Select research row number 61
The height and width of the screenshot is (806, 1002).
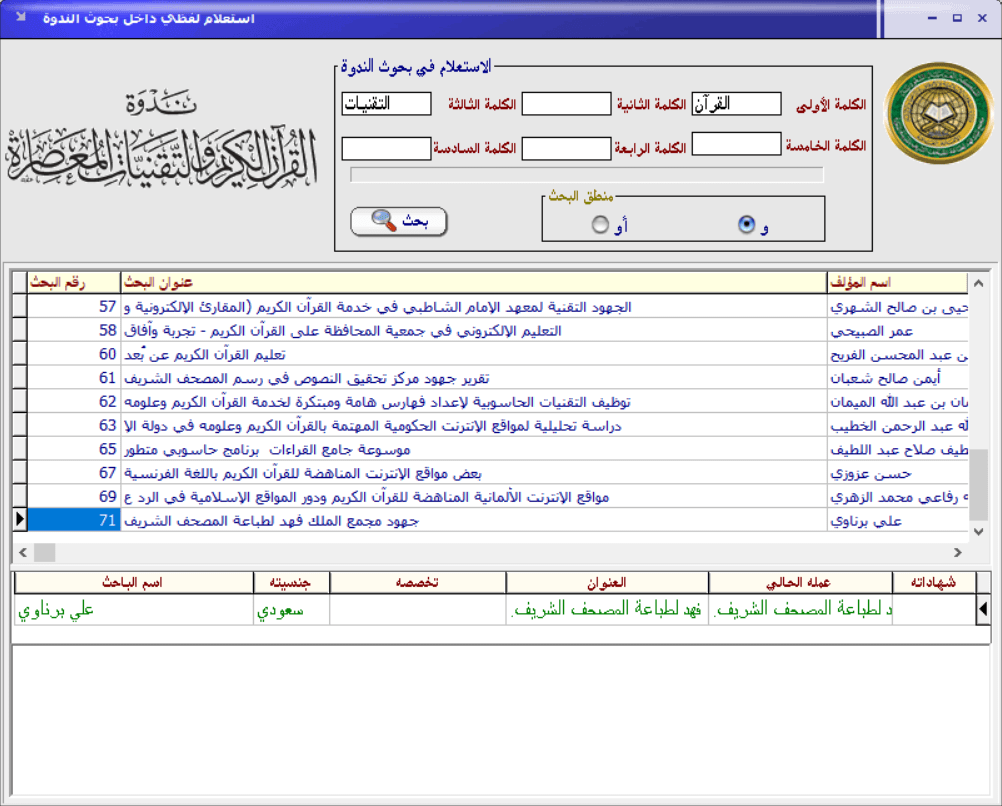(x=491, y=378)
